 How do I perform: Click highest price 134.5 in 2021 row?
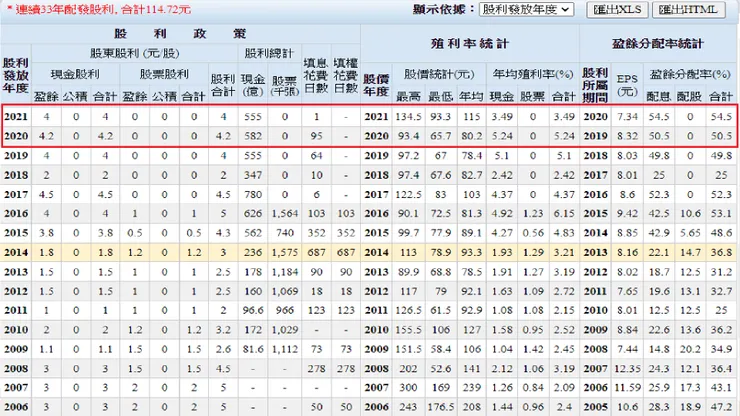(408, 117)
